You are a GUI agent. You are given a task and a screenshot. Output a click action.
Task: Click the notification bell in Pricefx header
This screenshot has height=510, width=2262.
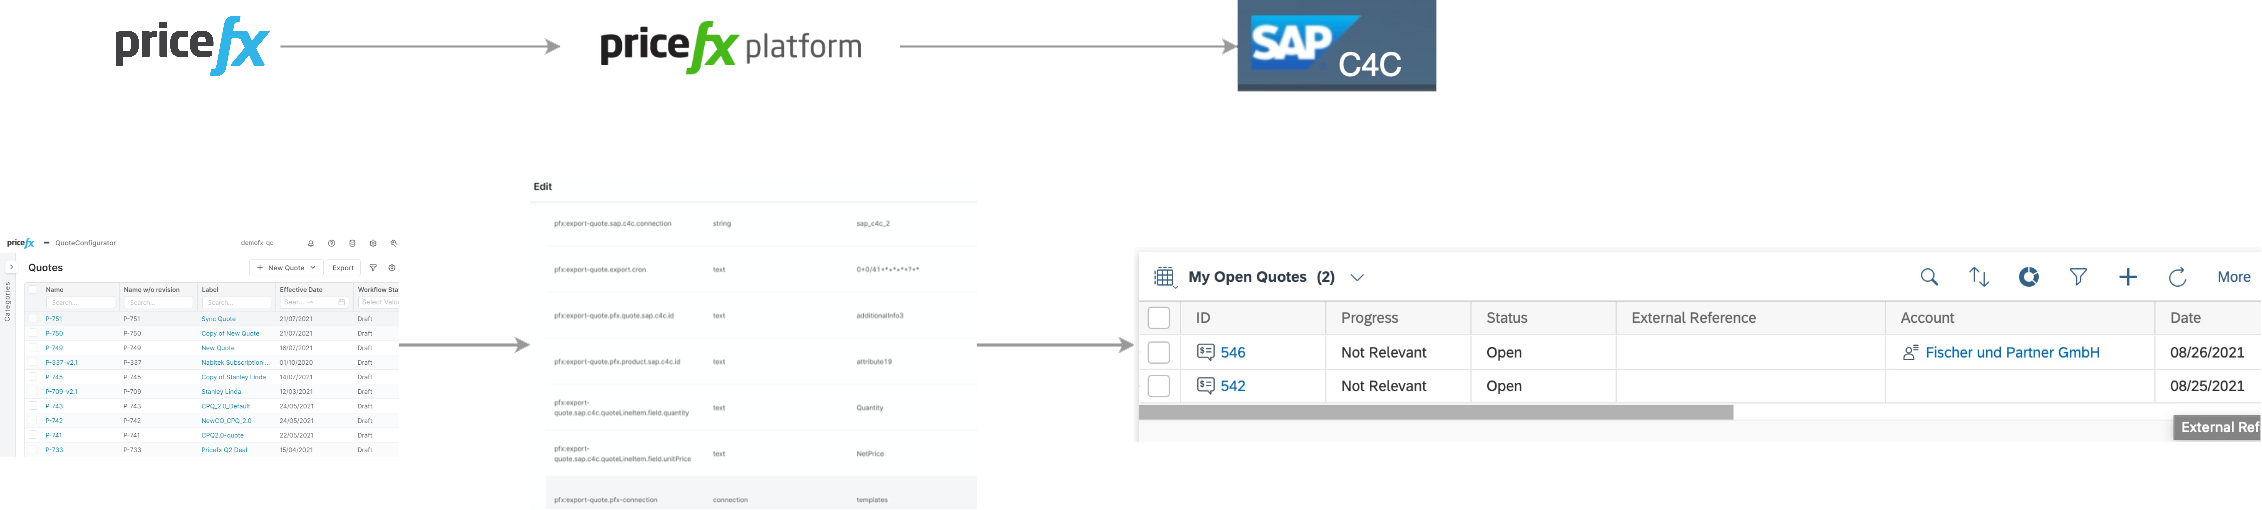(311, 243)
